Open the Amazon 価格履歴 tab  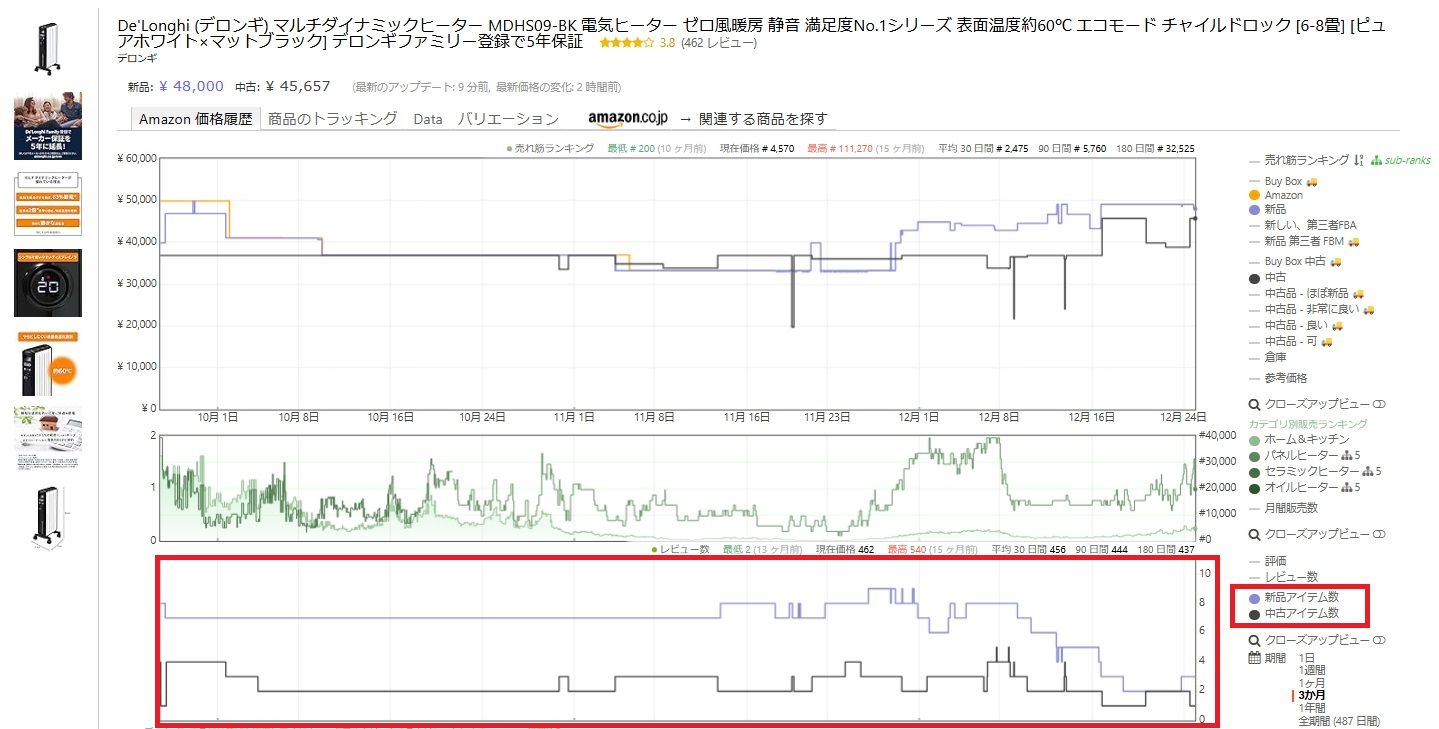(x=196, y=119)
